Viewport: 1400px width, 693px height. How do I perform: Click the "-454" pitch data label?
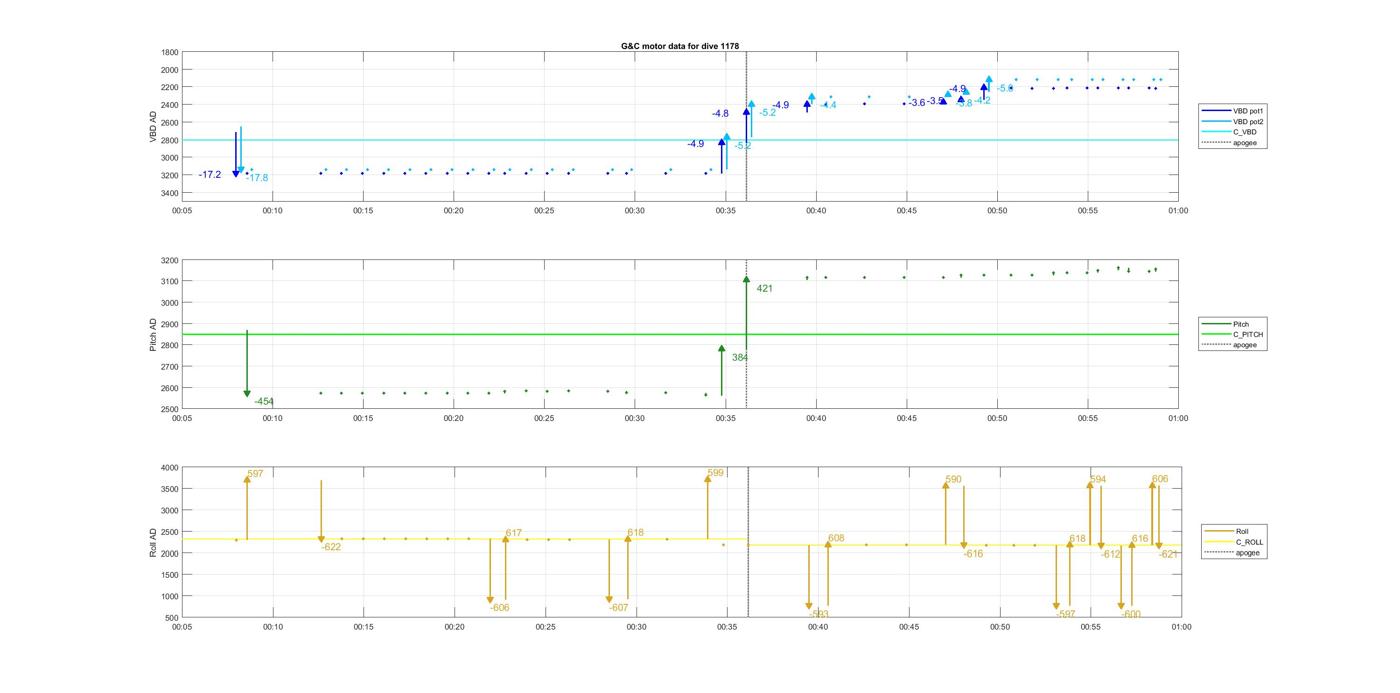pyautogui.click(x=264, y=402)
